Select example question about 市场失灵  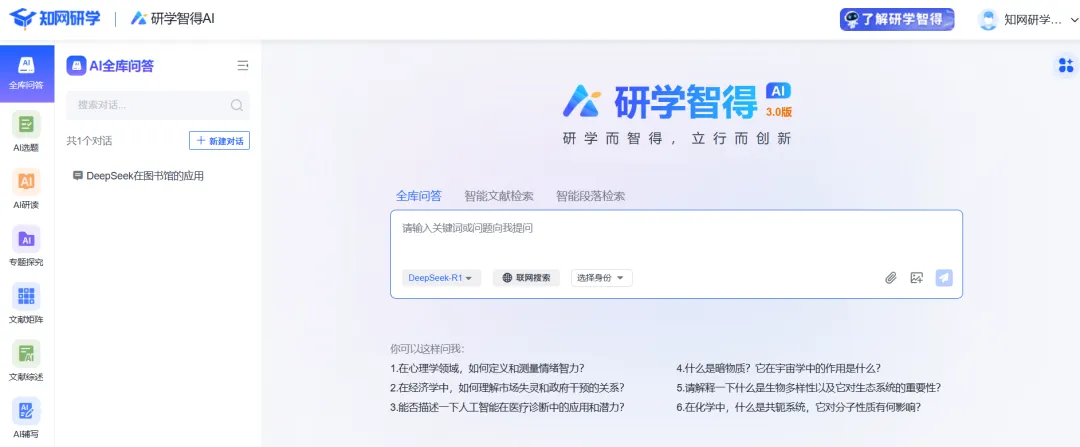(x=507, y=387)
